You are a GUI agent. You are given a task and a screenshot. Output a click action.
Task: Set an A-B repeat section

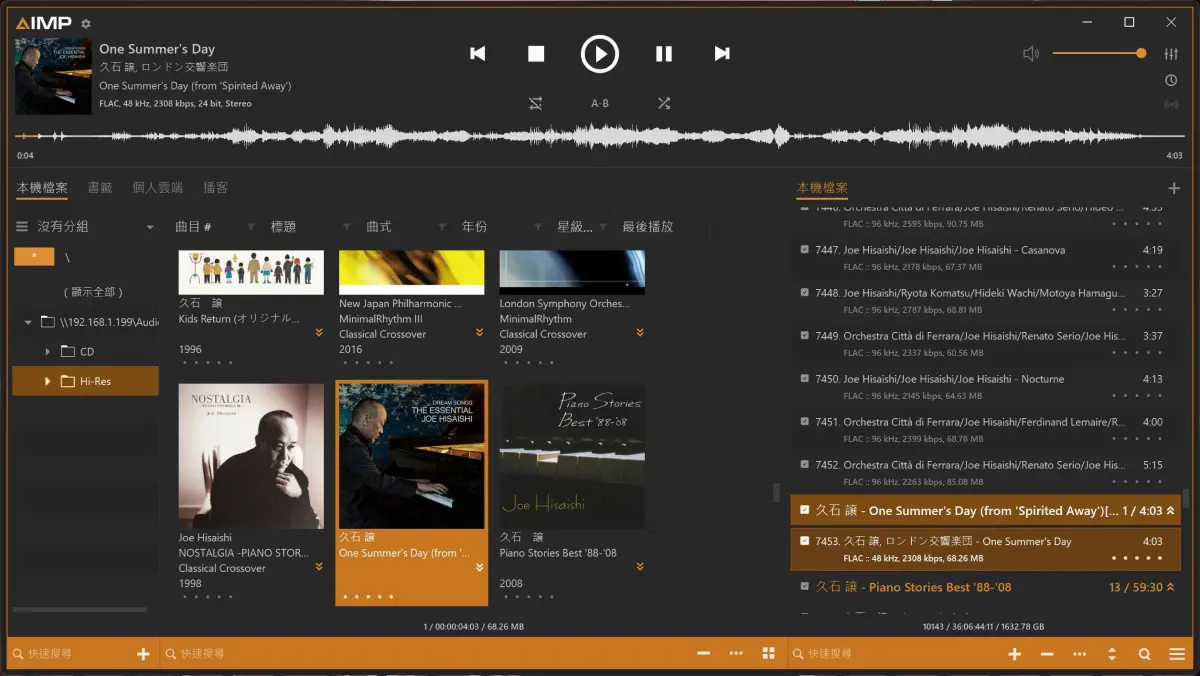pyautogui.click(x=600, y=103)
